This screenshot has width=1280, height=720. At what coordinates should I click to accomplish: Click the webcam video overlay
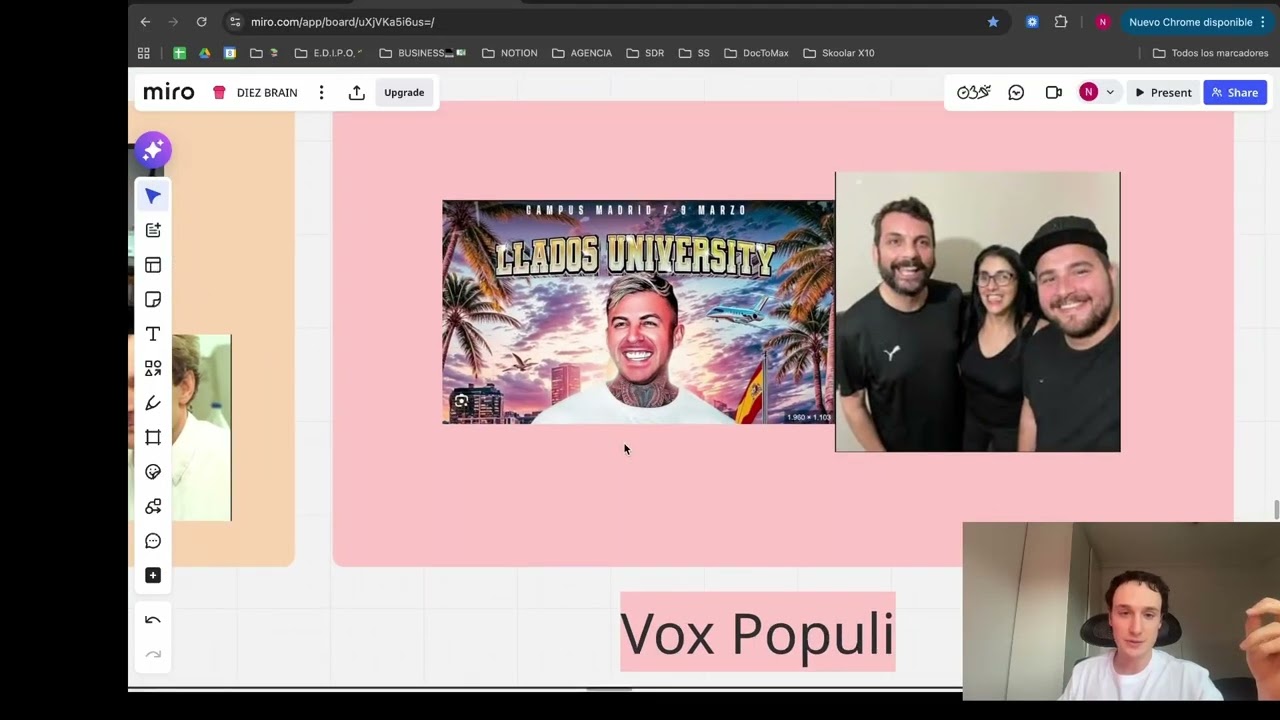[x=1121, y=611]
